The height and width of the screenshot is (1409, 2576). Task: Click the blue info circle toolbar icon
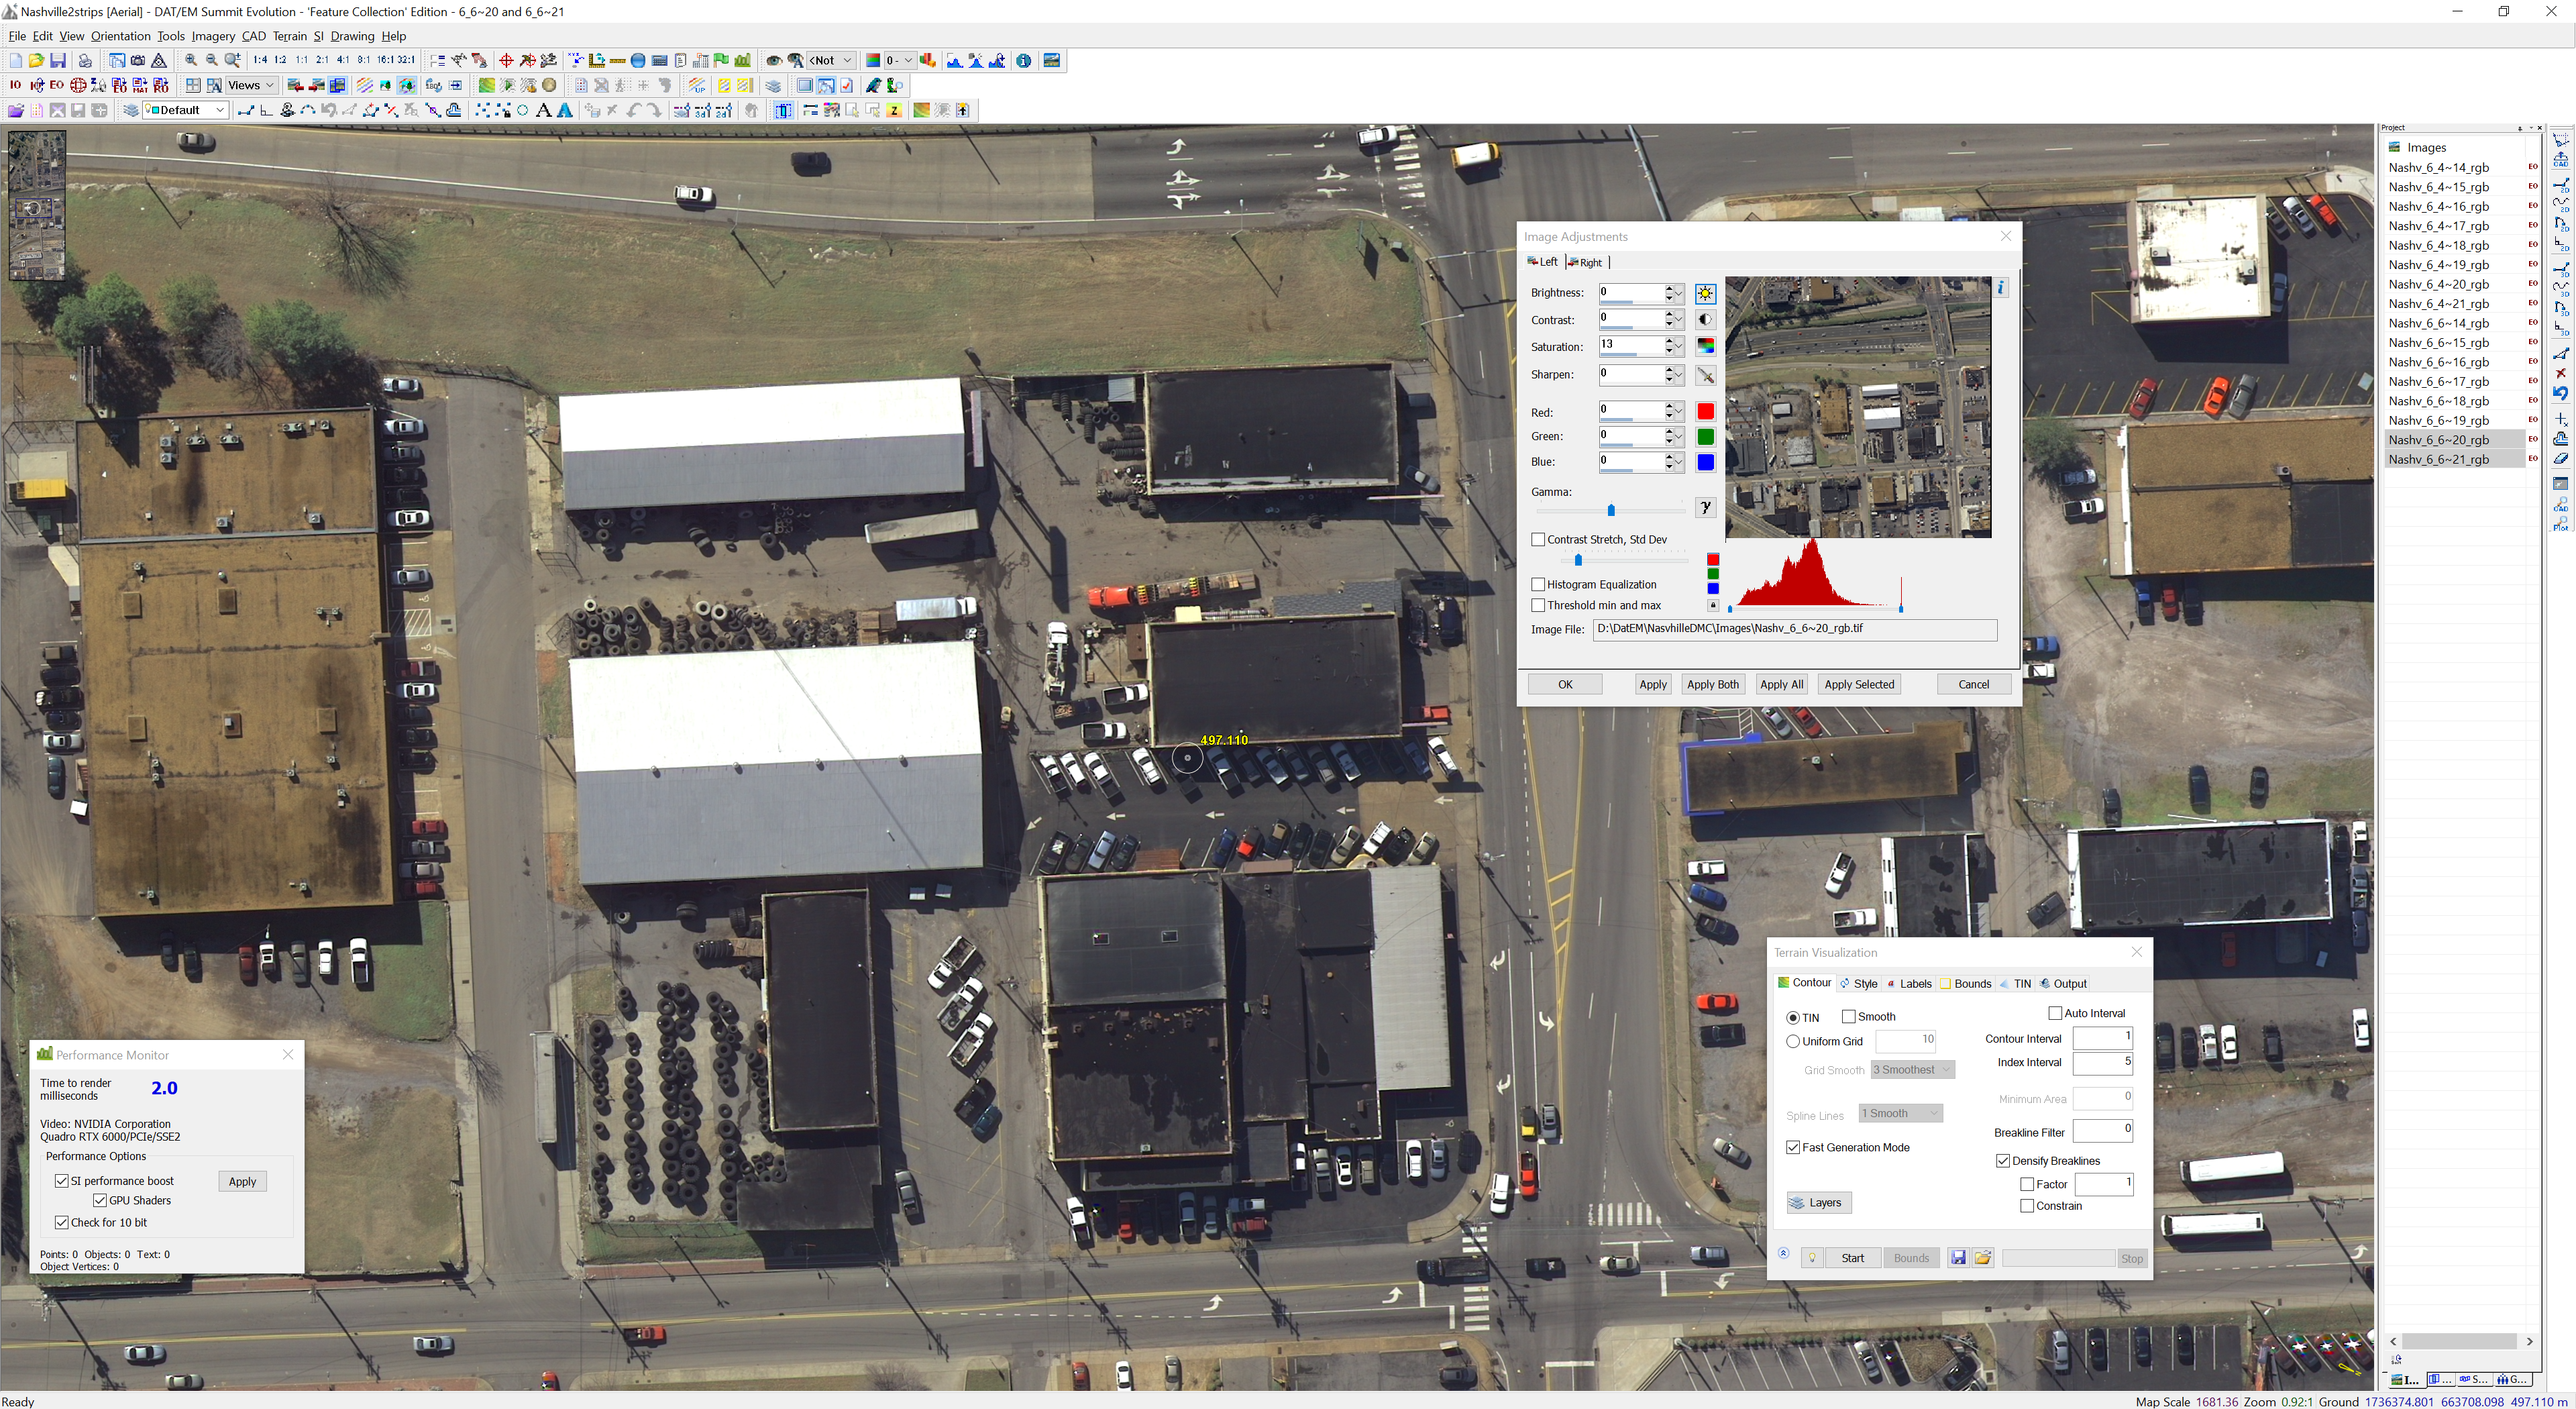click(x=1023, y=61)
